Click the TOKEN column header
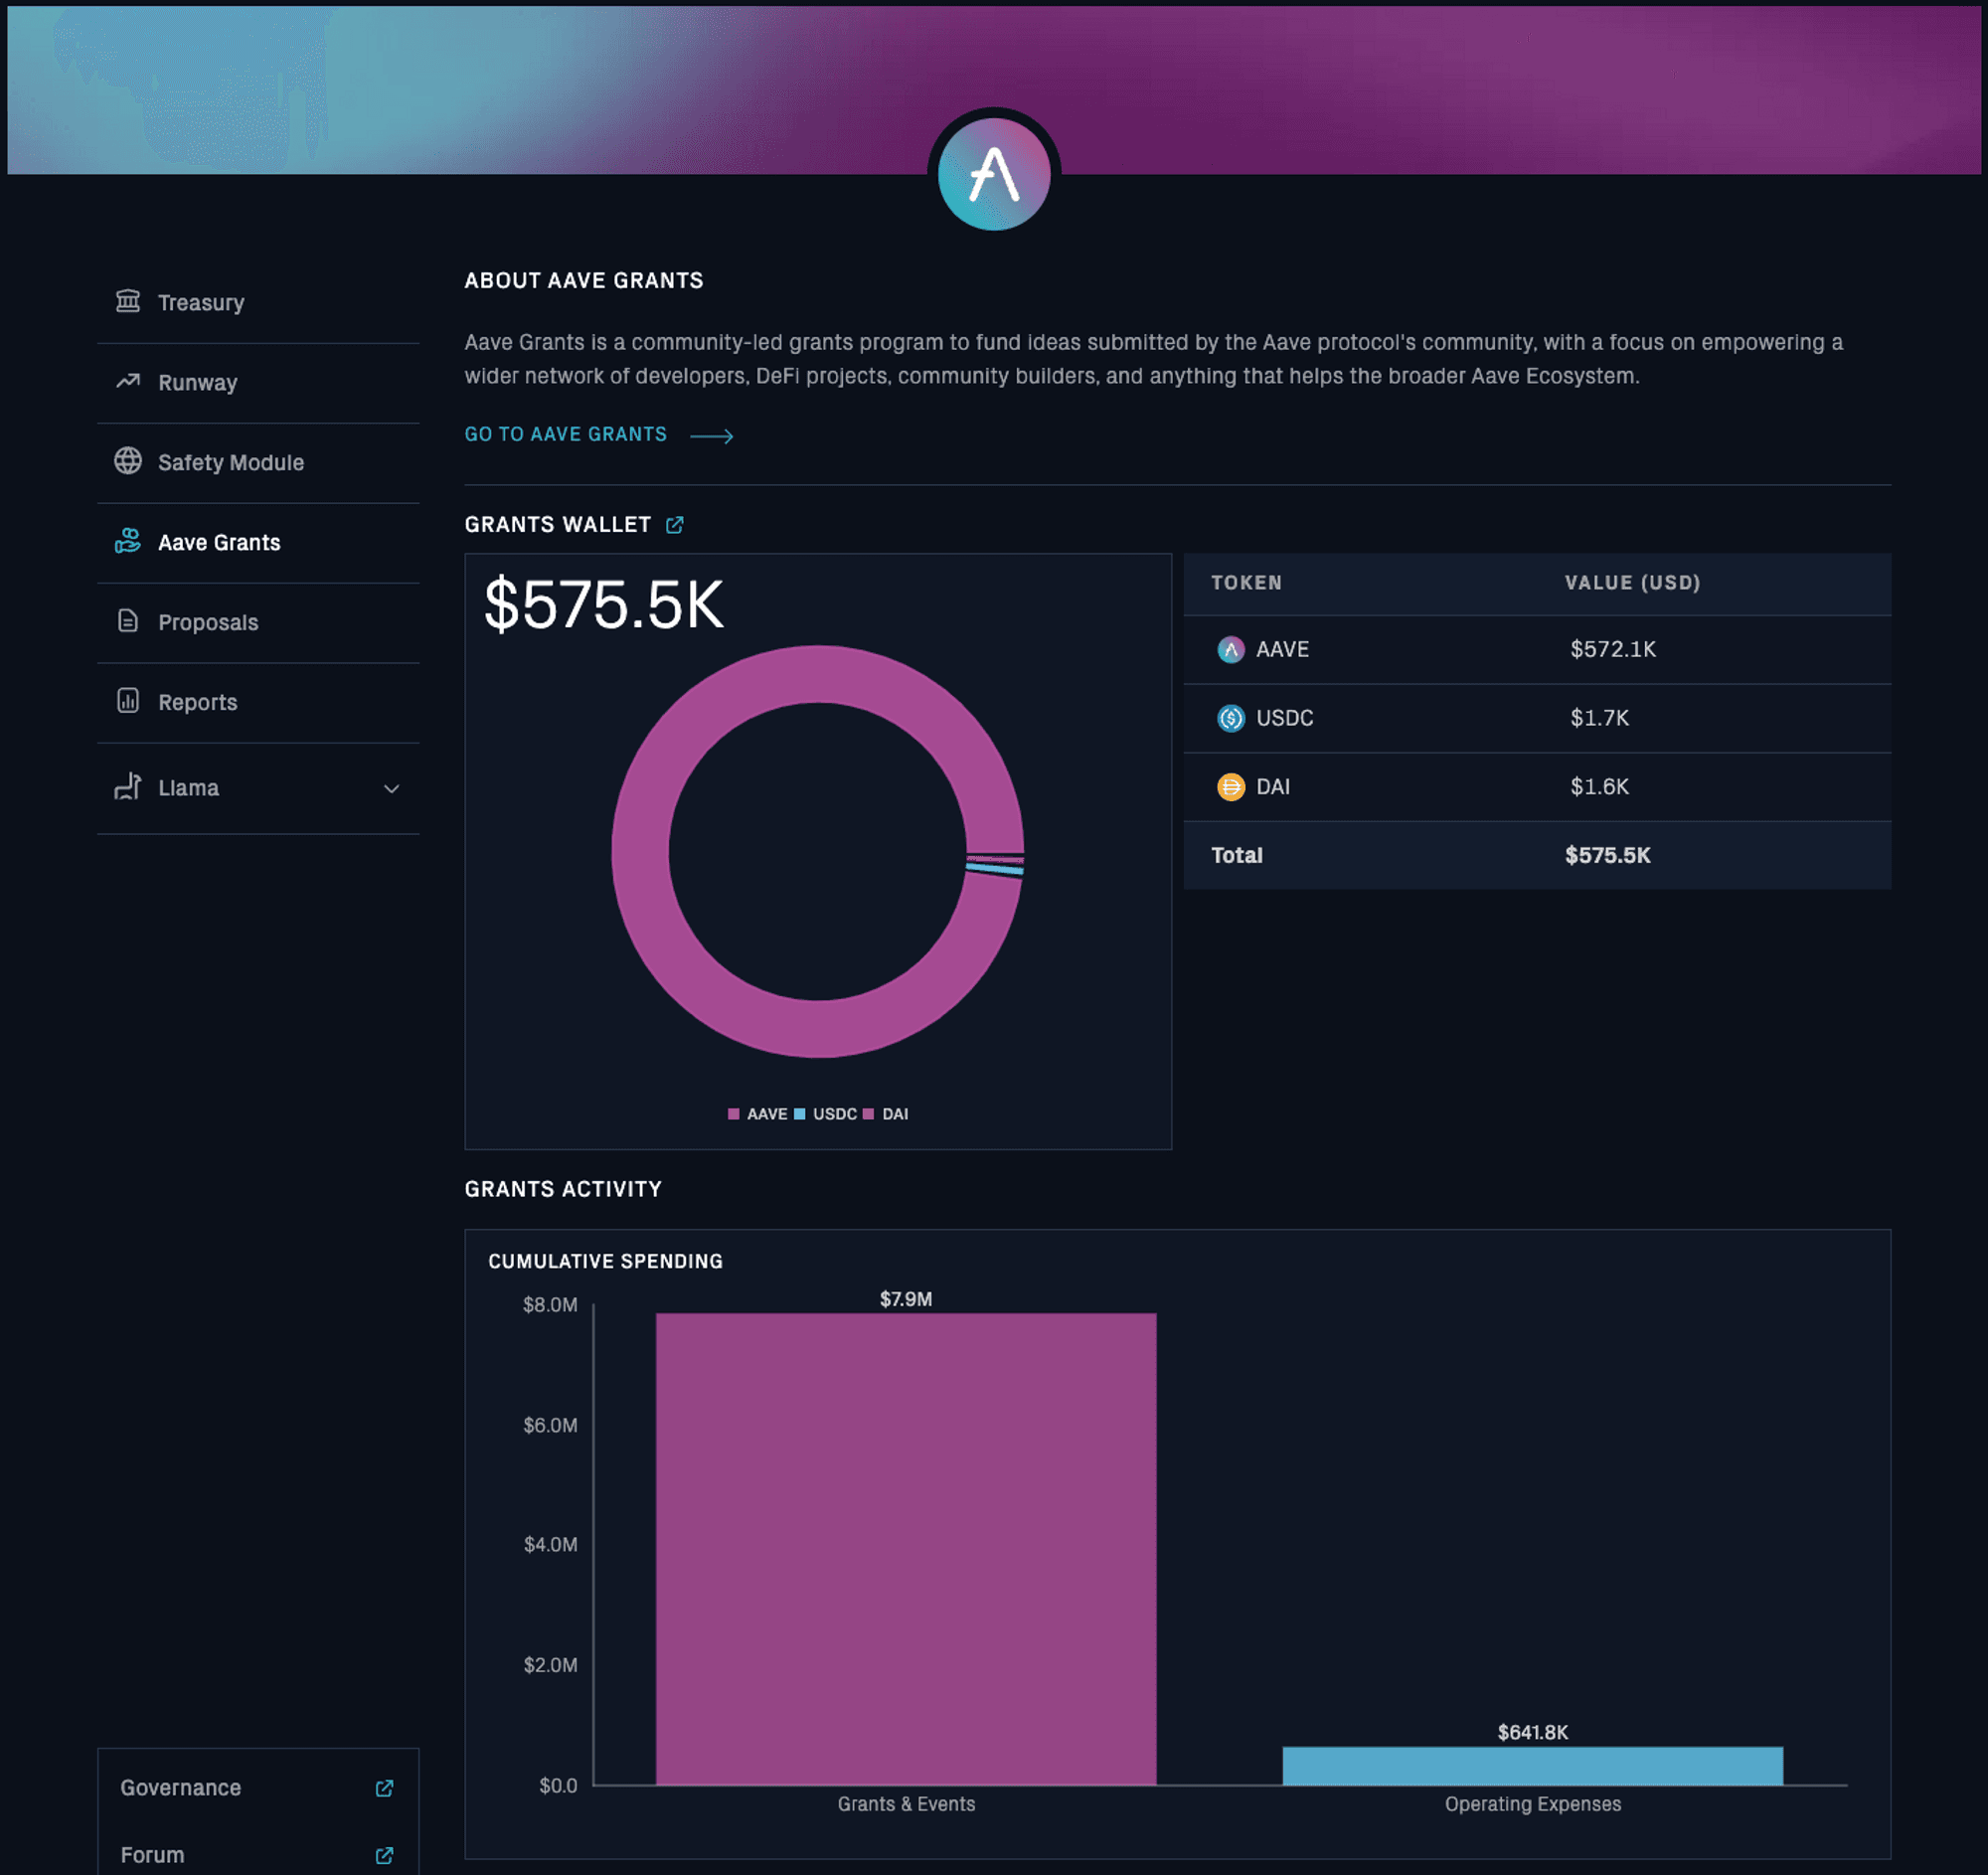Screen dimensions: 1988x1875 pyautogui.click(x=1247, y=583)
